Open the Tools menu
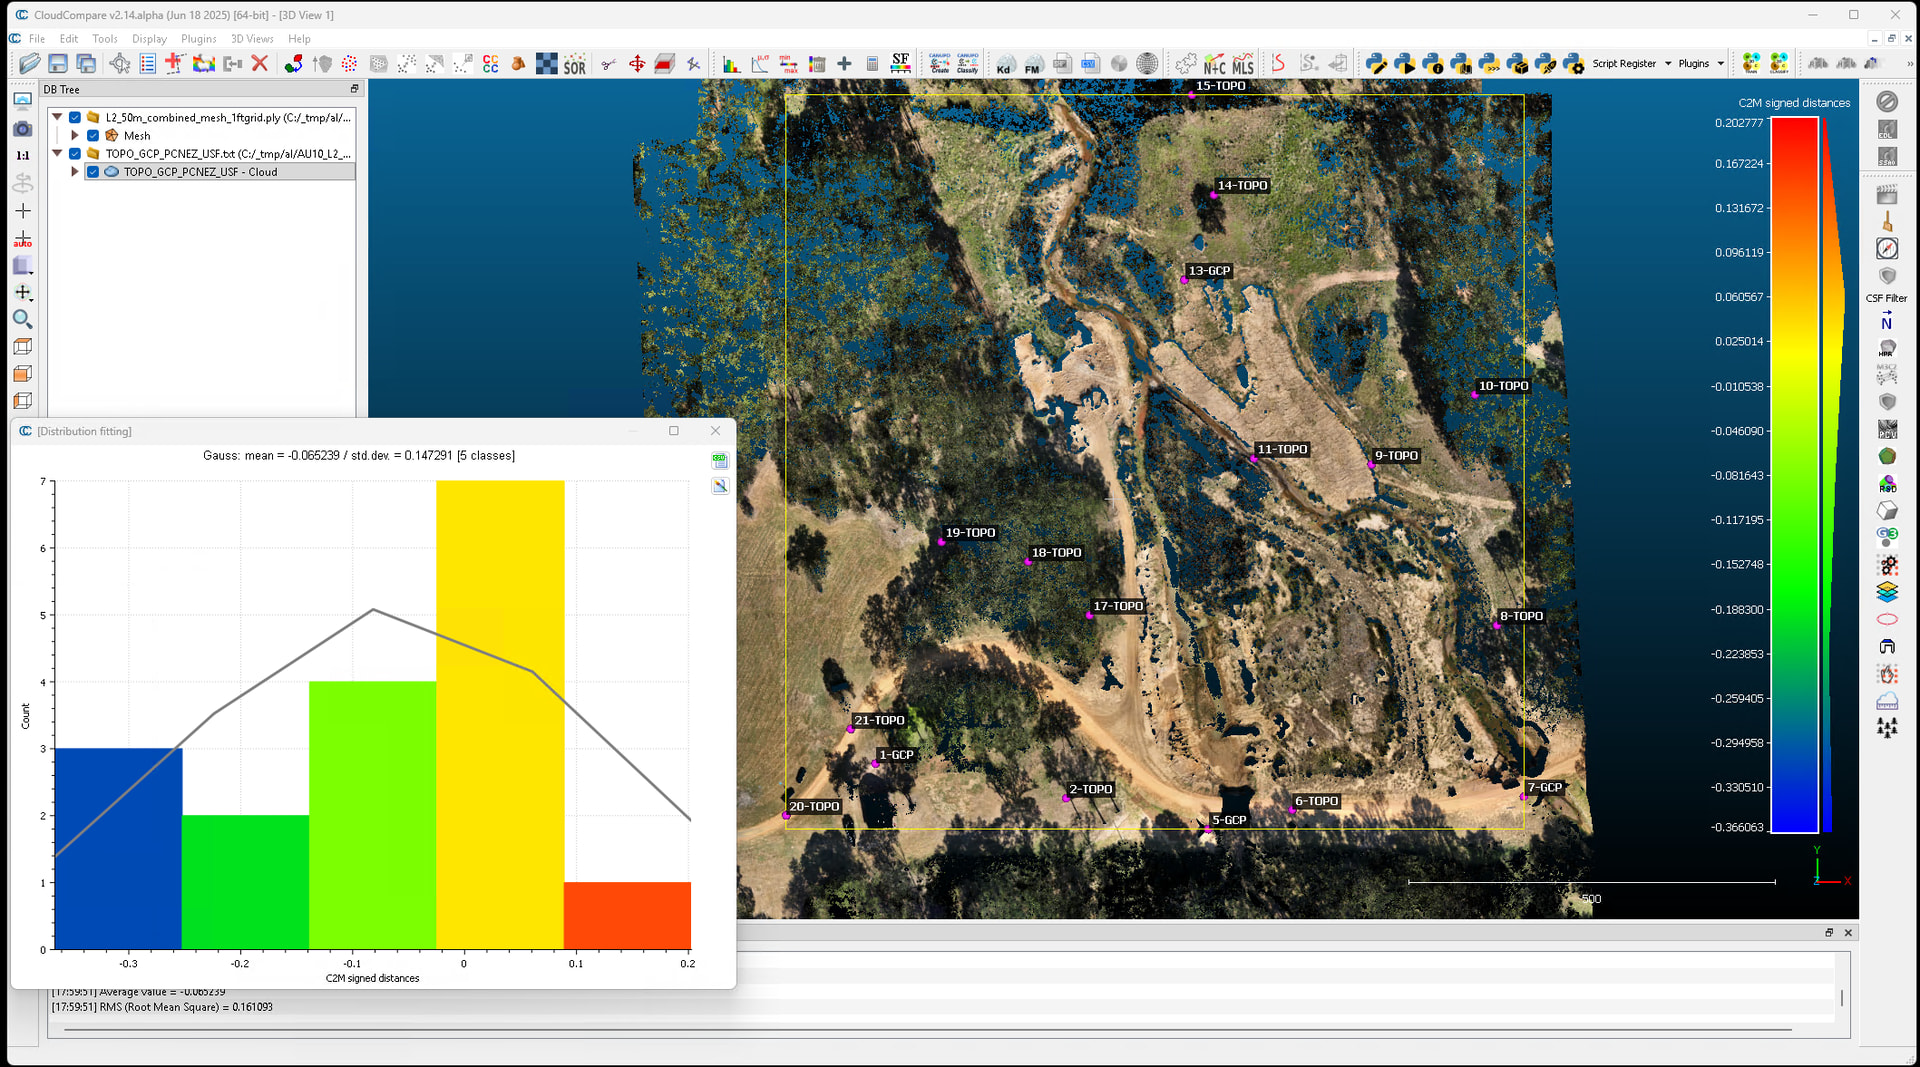 coord(105,39)
